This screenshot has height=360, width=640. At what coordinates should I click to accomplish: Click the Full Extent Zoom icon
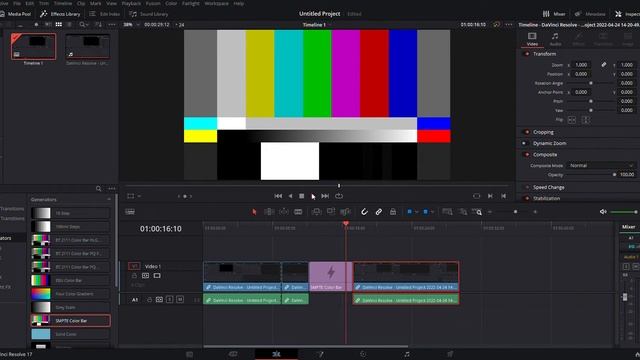coord(447,212)
